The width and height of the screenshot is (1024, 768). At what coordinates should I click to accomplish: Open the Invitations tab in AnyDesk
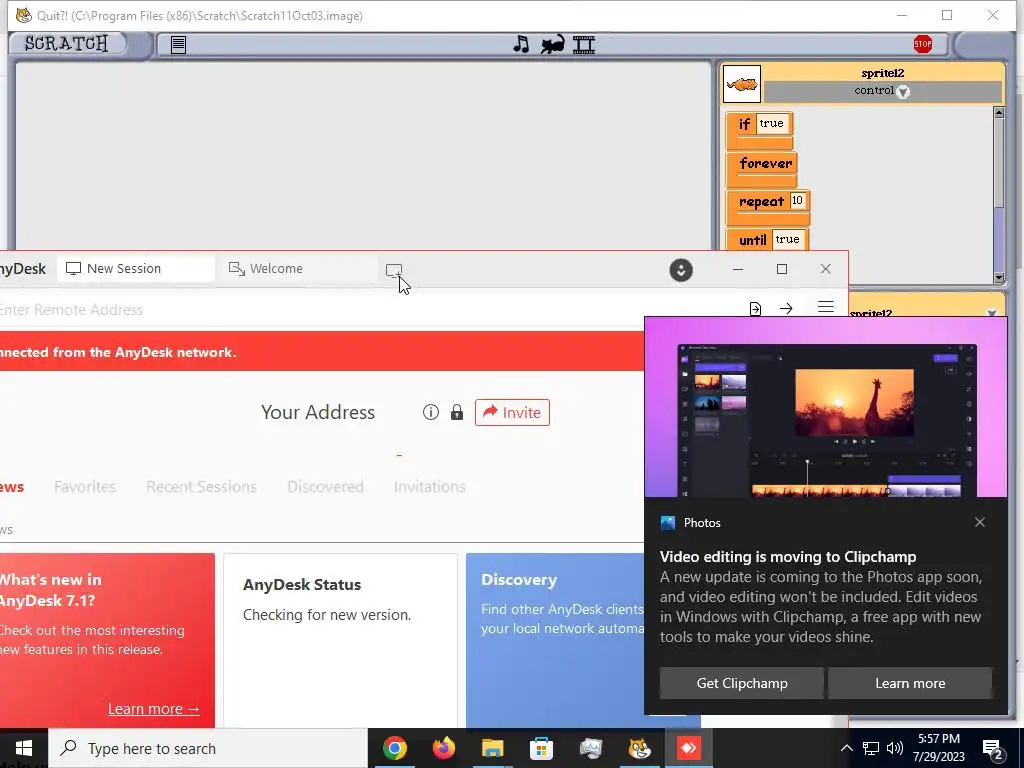click(x=430, y=487)
